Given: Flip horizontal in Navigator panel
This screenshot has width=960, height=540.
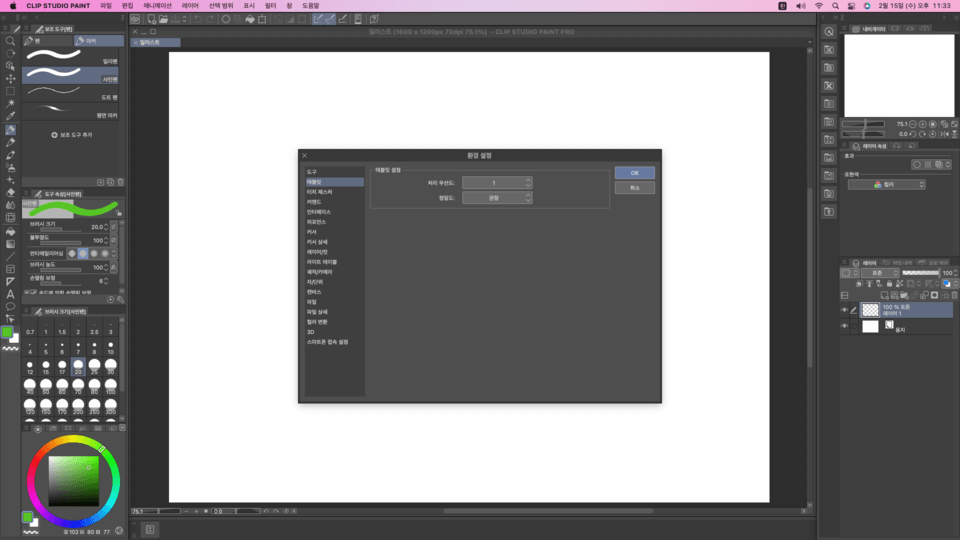Looking at the screenshot, I should pyautogui.click(x=944, y=133).
